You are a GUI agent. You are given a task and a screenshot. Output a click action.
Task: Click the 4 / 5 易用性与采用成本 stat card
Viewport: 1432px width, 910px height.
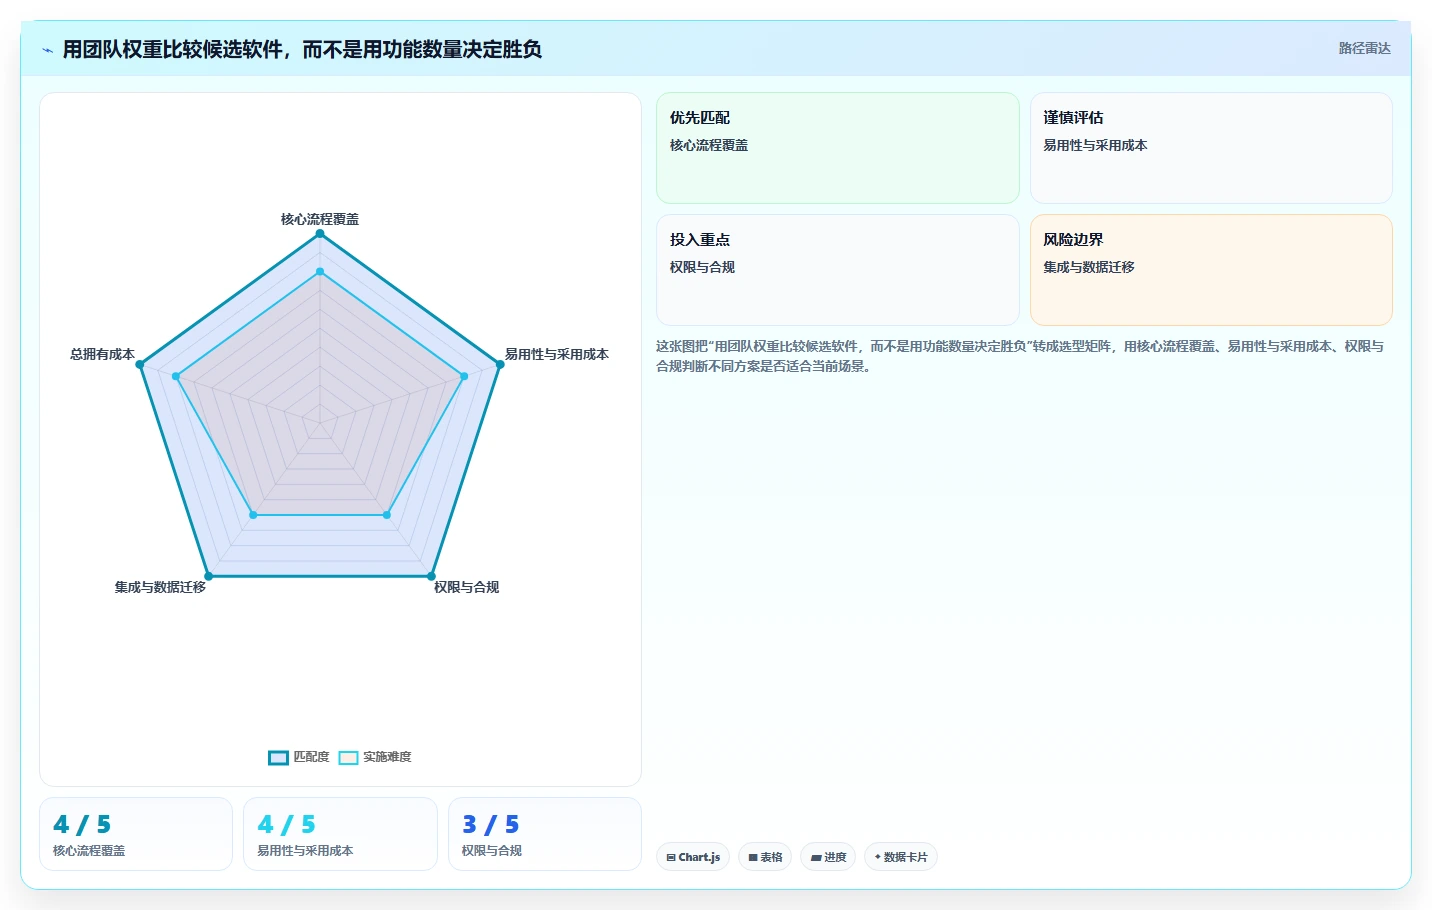point(340,834)
